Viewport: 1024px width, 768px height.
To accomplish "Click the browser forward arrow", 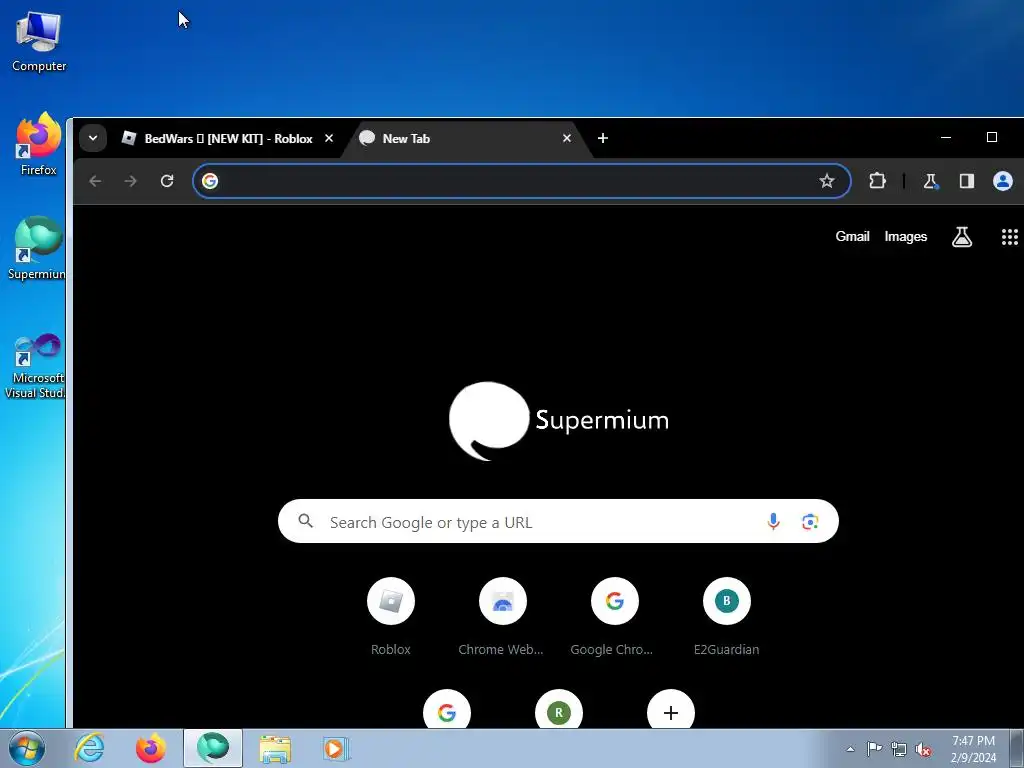I will coord(131,181).
